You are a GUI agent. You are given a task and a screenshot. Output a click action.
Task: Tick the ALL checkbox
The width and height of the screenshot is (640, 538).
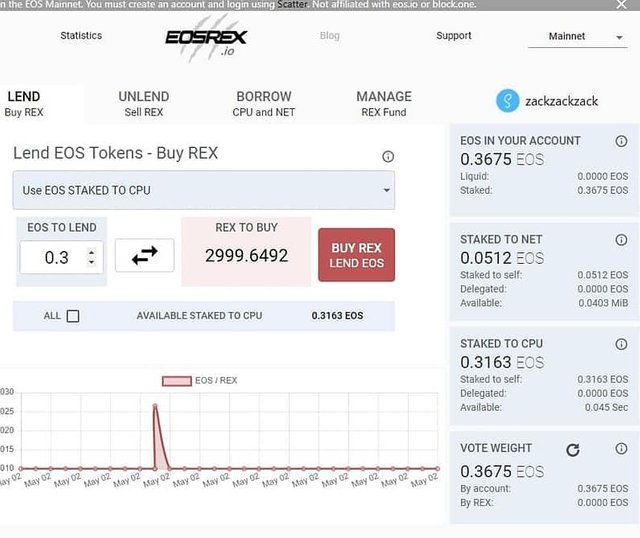click(73, 316)
